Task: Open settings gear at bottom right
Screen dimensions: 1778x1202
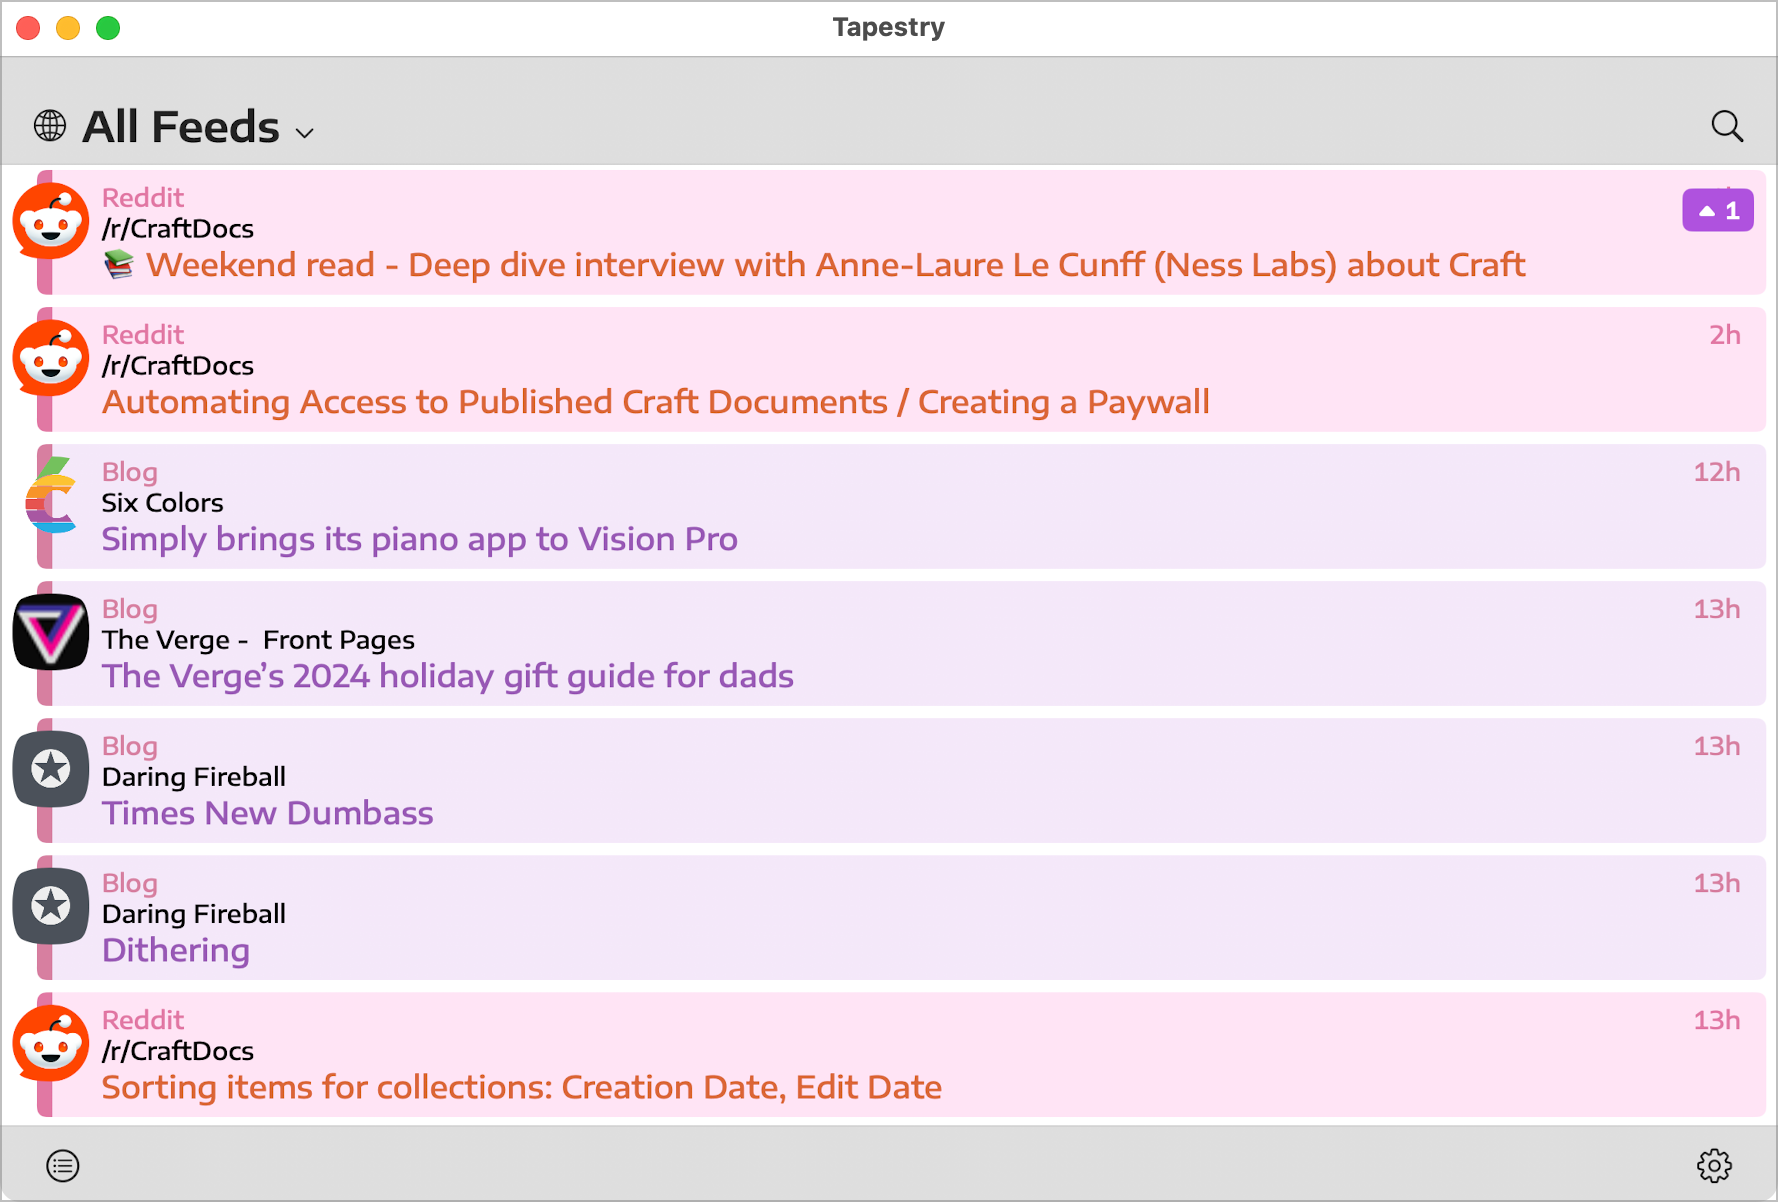Action: pos(1714,1165)
